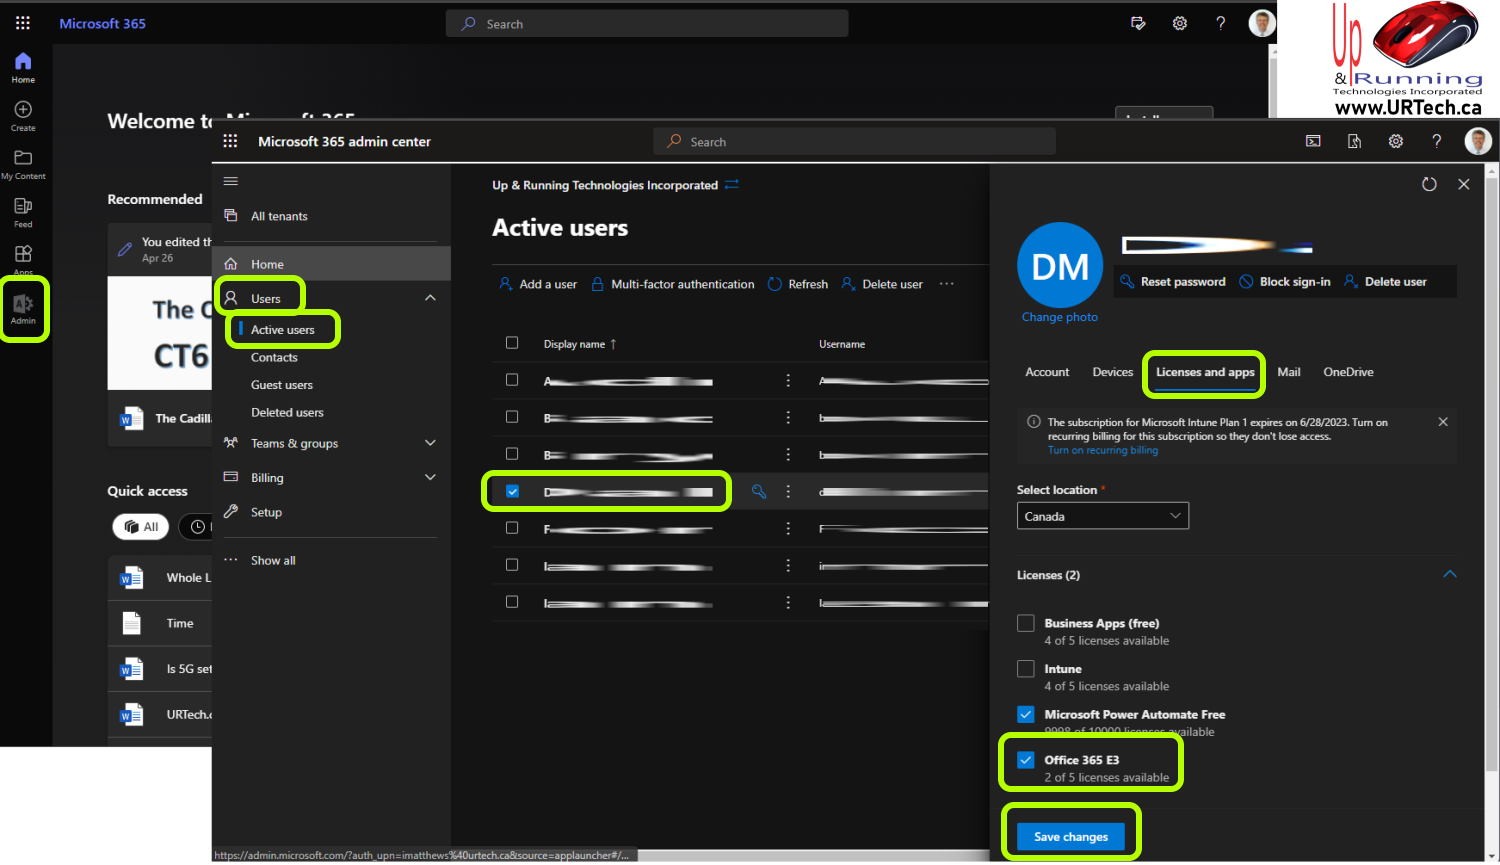Click the Save changes button
Viewport: 1500px width, 865px height.
[1070, 837]
